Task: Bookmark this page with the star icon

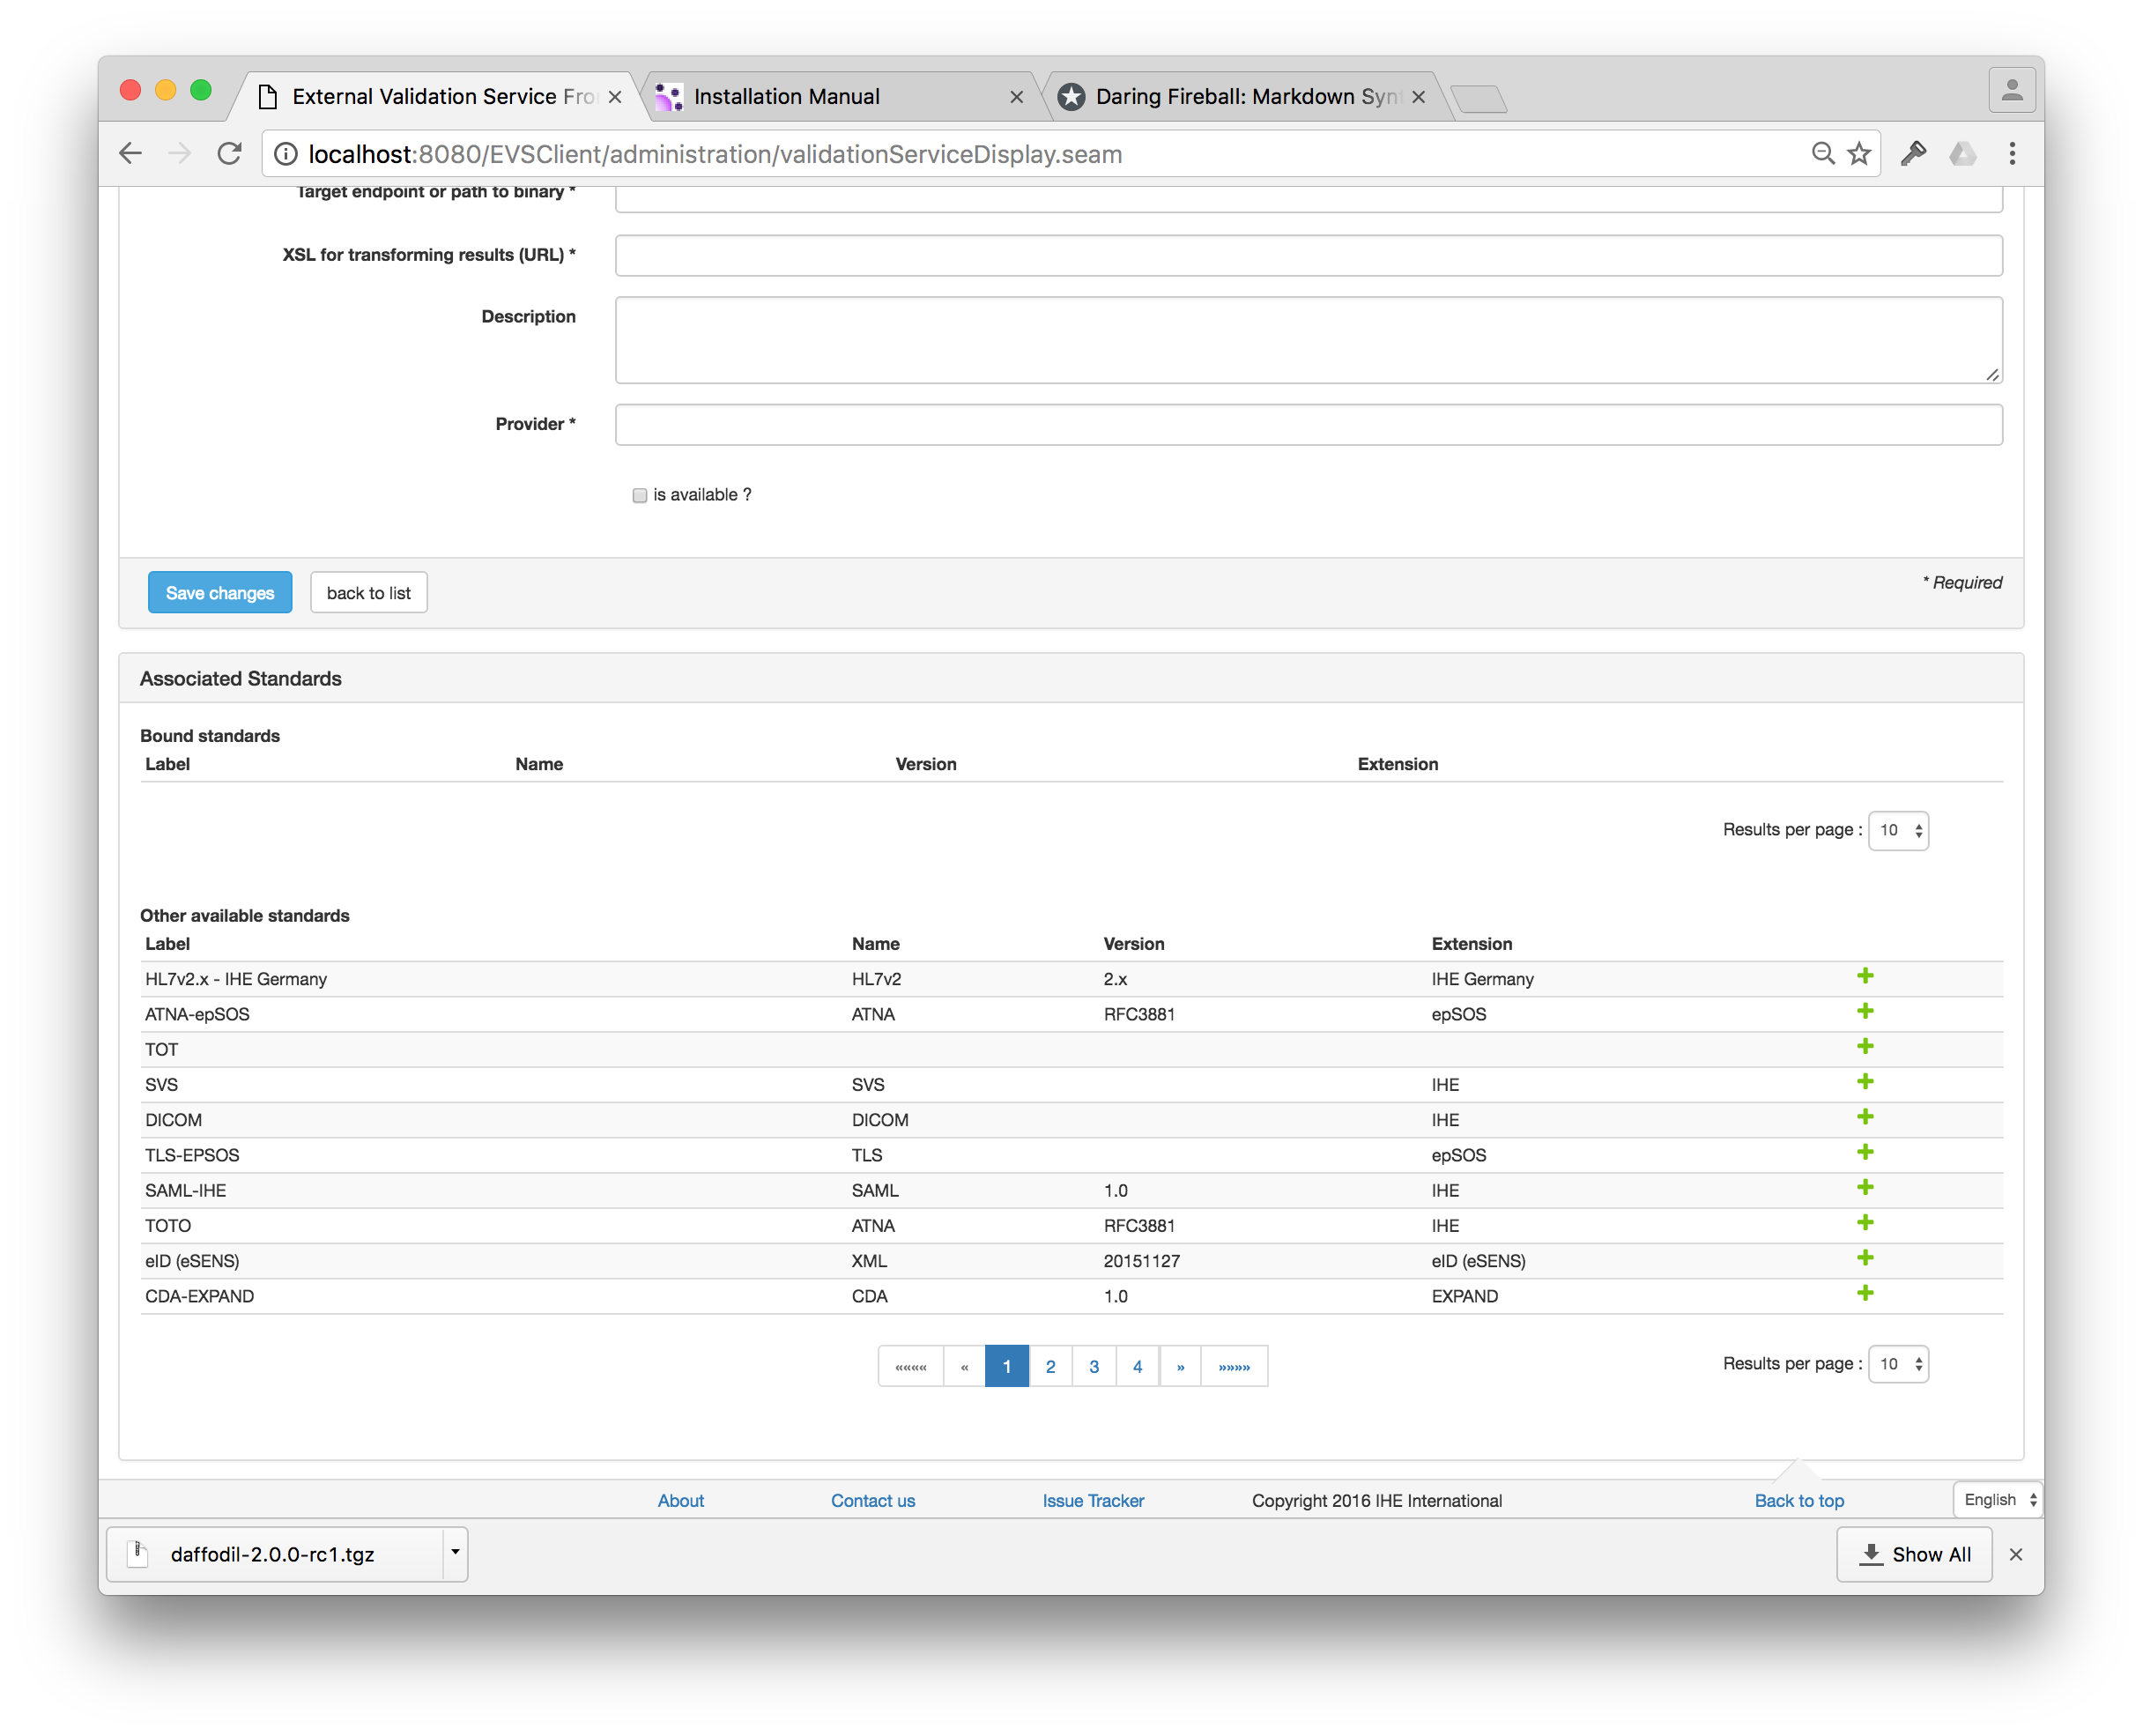Action: tap(1858, 153)
